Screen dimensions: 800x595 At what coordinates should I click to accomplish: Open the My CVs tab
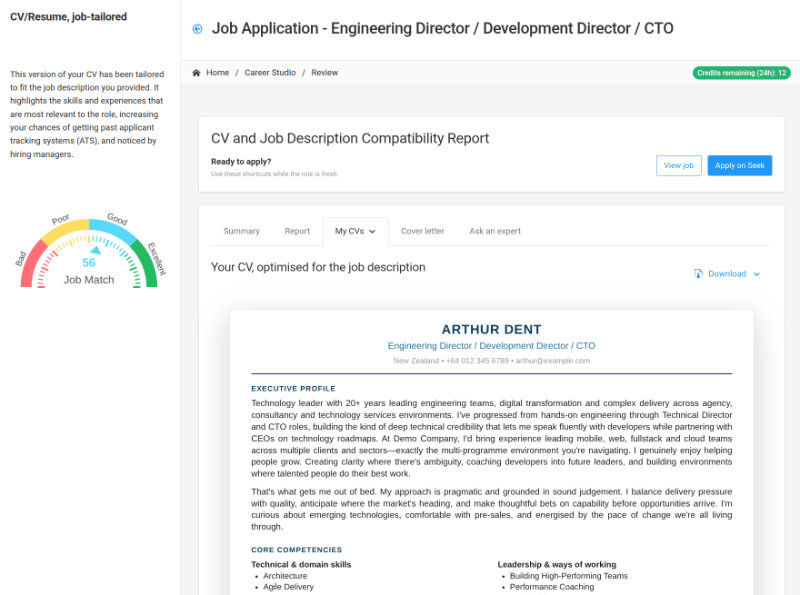click(x=355, y=231)
